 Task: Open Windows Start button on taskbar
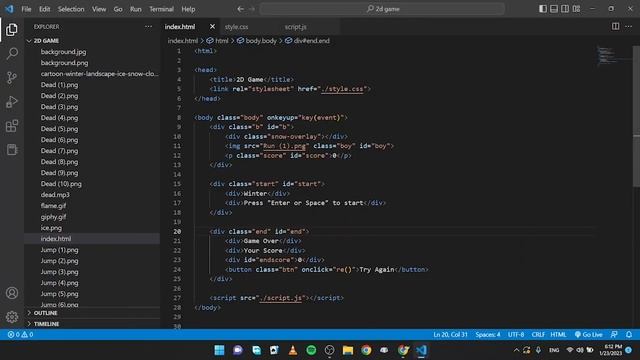[x=219, y=350]
